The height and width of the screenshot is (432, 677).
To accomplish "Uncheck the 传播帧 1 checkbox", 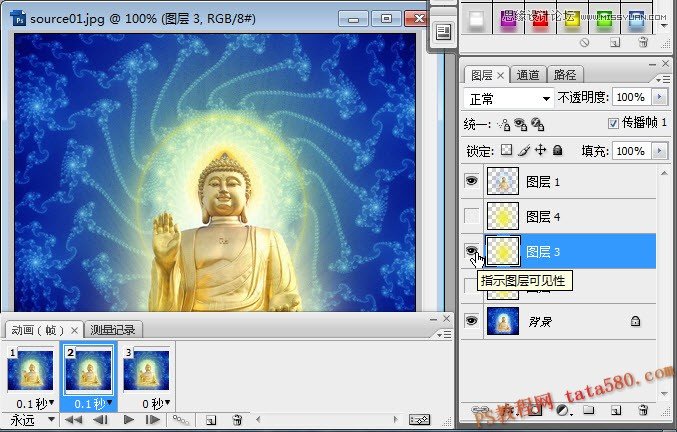I will tap(613, 124).
